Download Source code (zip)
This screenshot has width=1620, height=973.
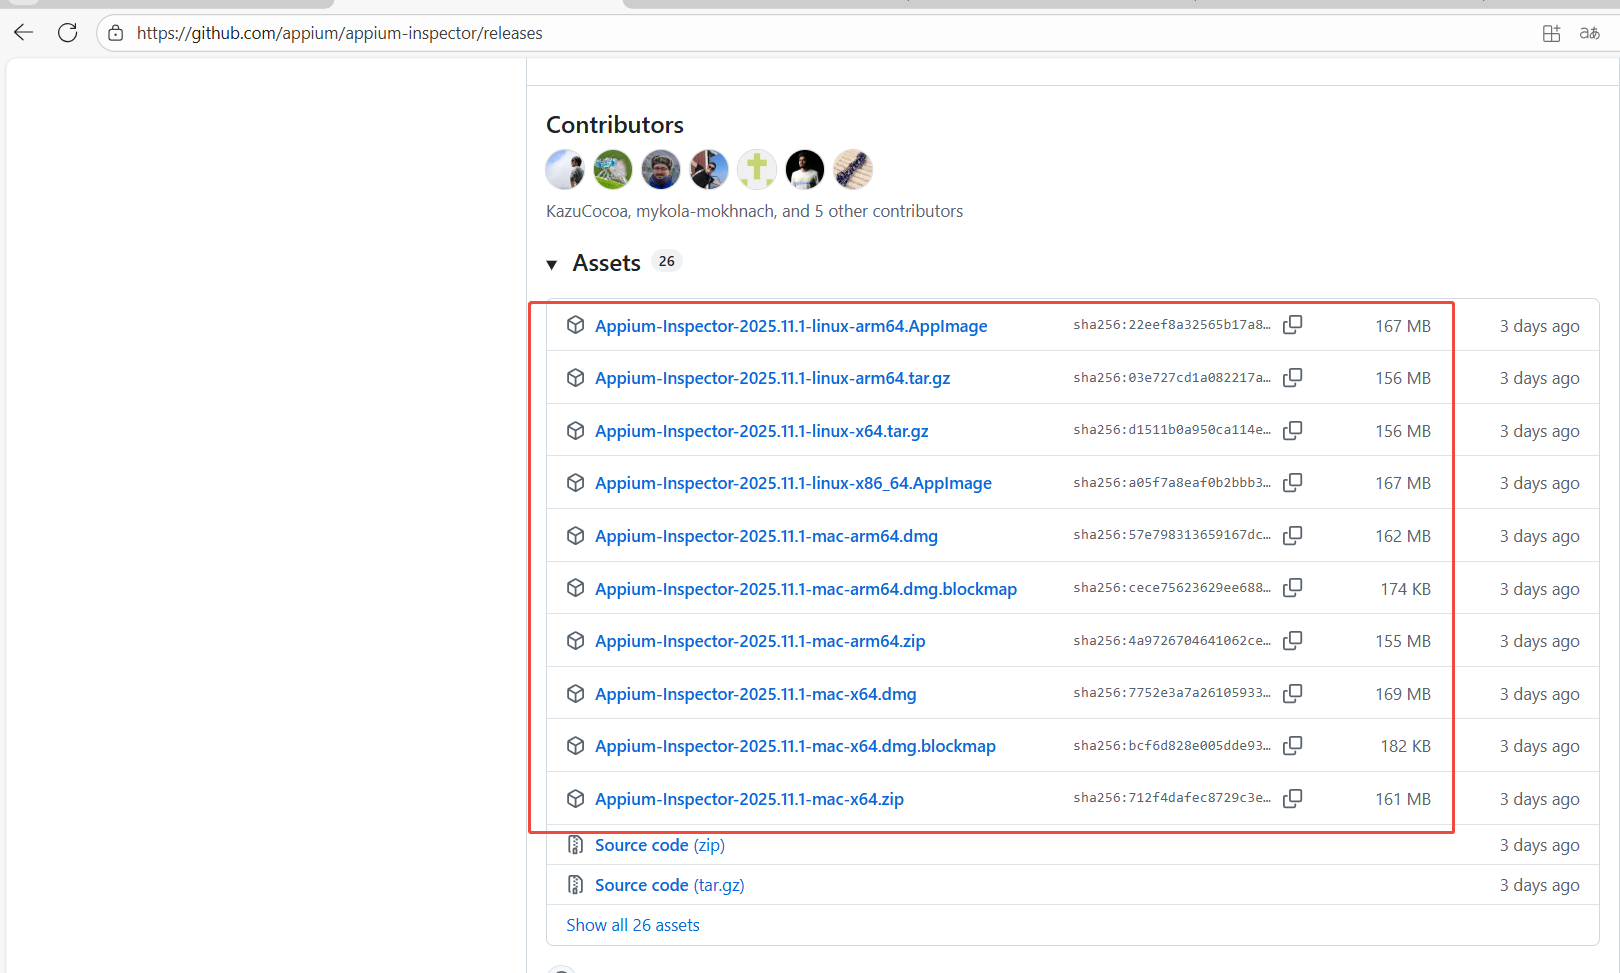(x=660, y=845)
